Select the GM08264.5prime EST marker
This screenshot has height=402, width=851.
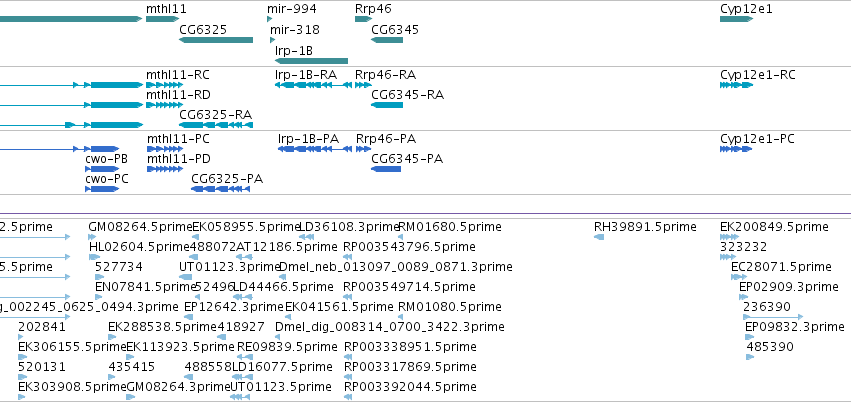click(92, 237)
